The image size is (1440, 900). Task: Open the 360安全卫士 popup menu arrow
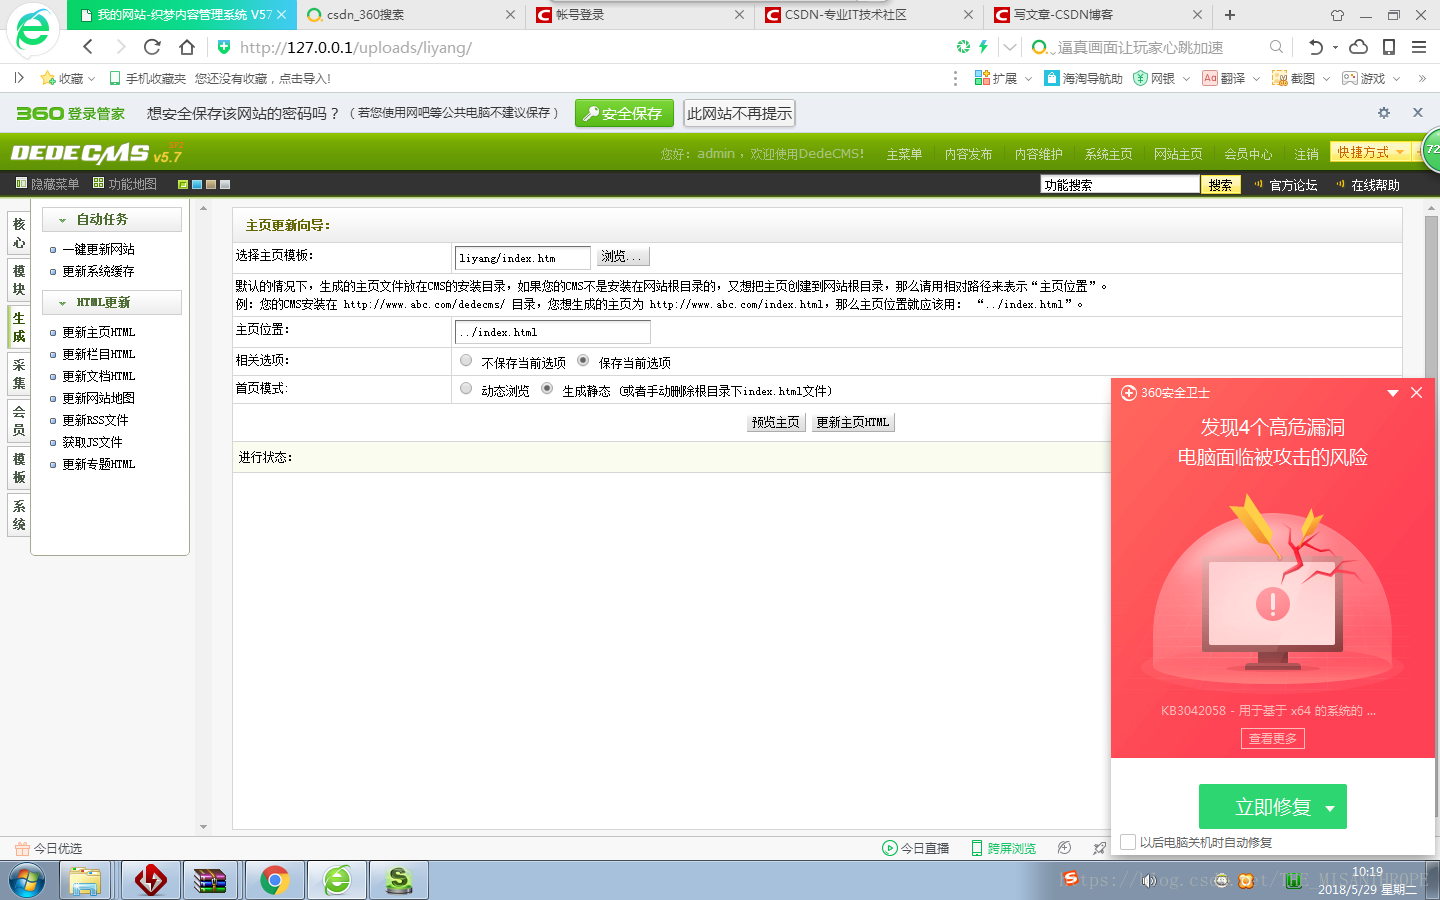tap(1392, 393)
